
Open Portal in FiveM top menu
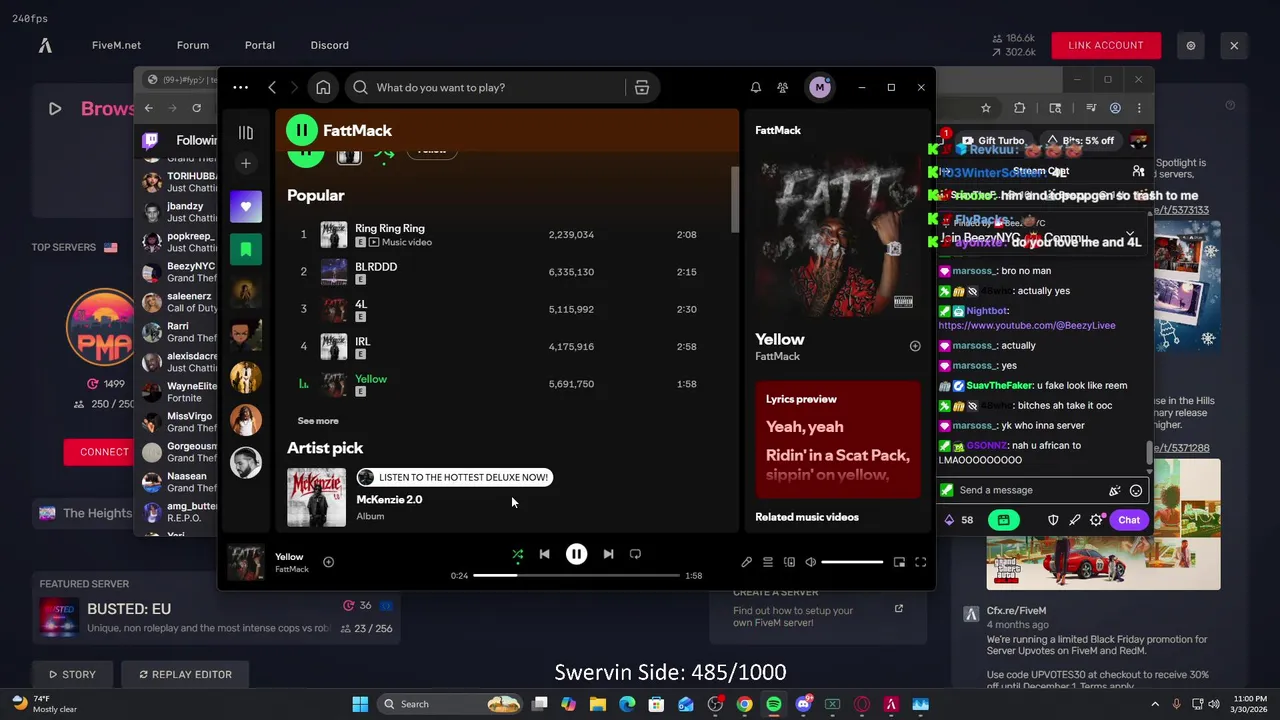tap(260, 45)
